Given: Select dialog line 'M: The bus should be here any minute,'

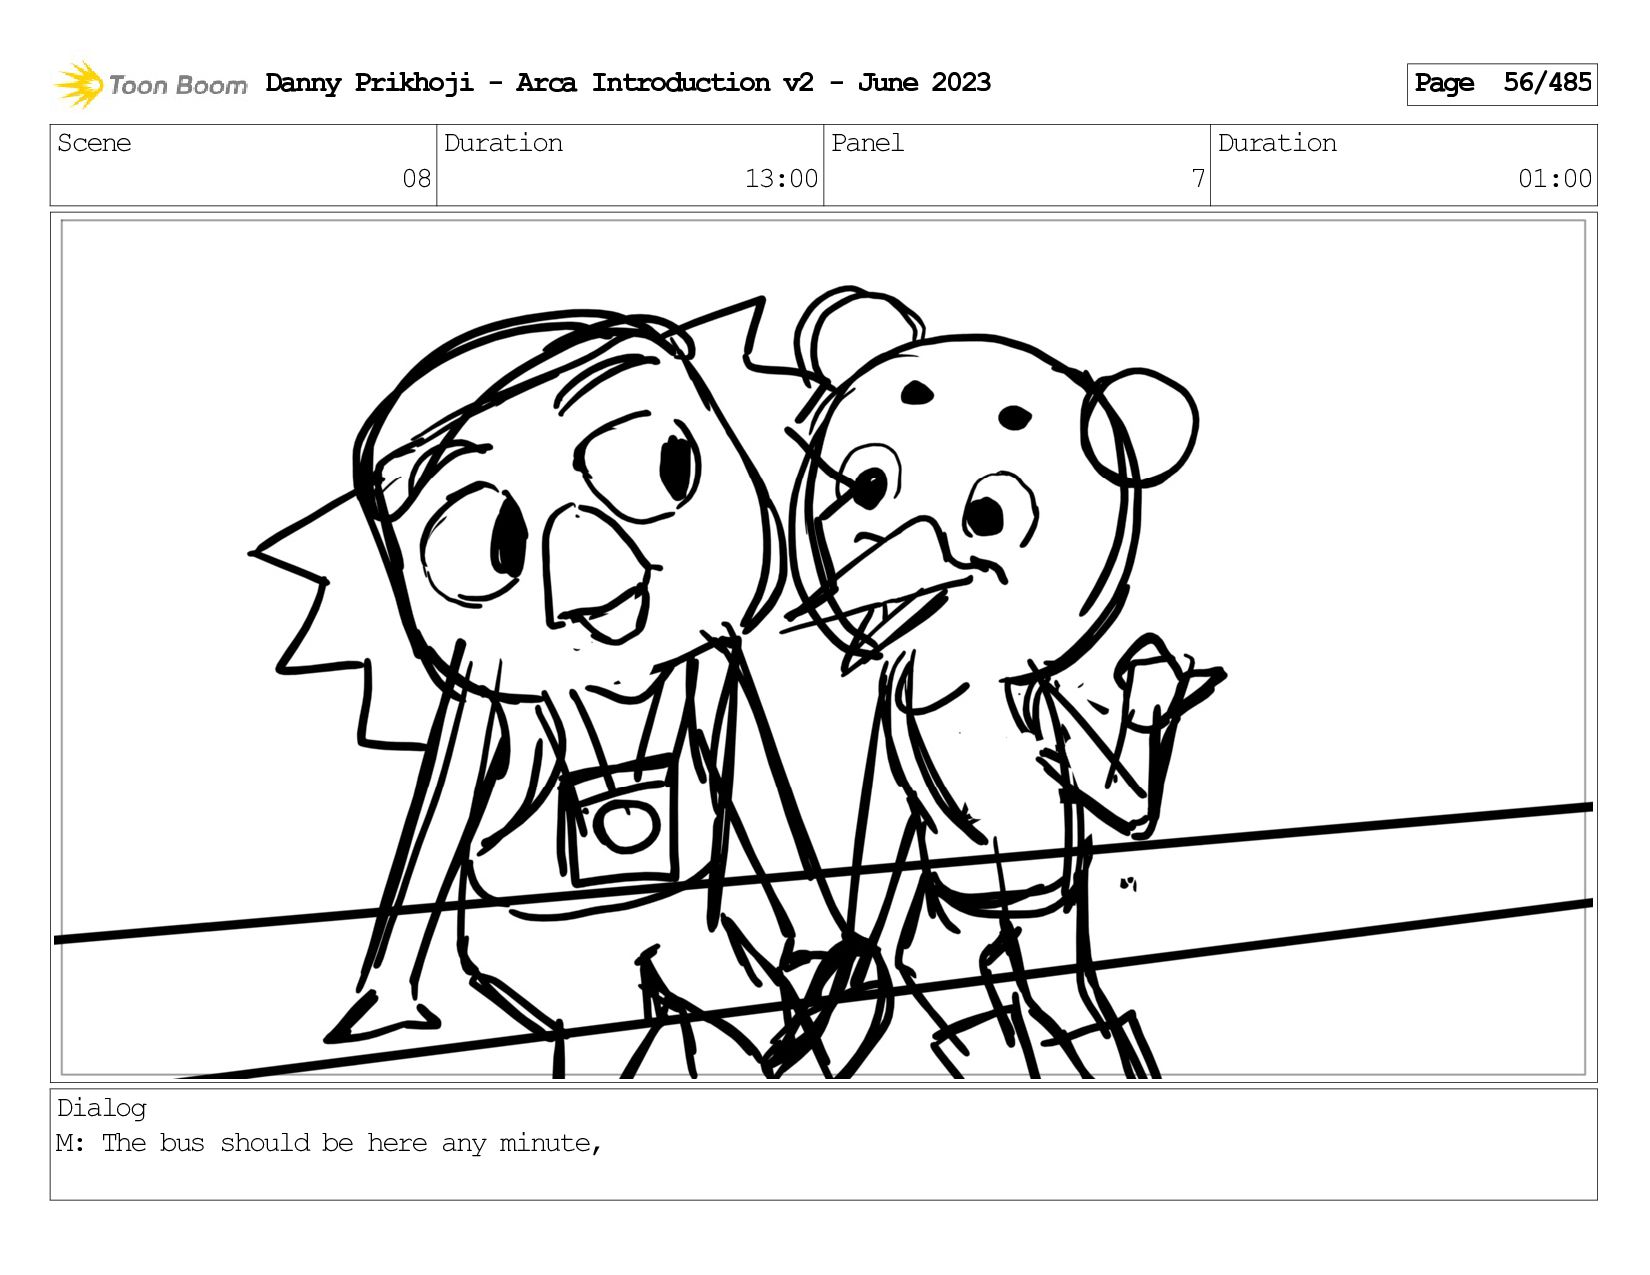Looking at the screenshot, I should pyautogui.click(x=329, y=1143).
